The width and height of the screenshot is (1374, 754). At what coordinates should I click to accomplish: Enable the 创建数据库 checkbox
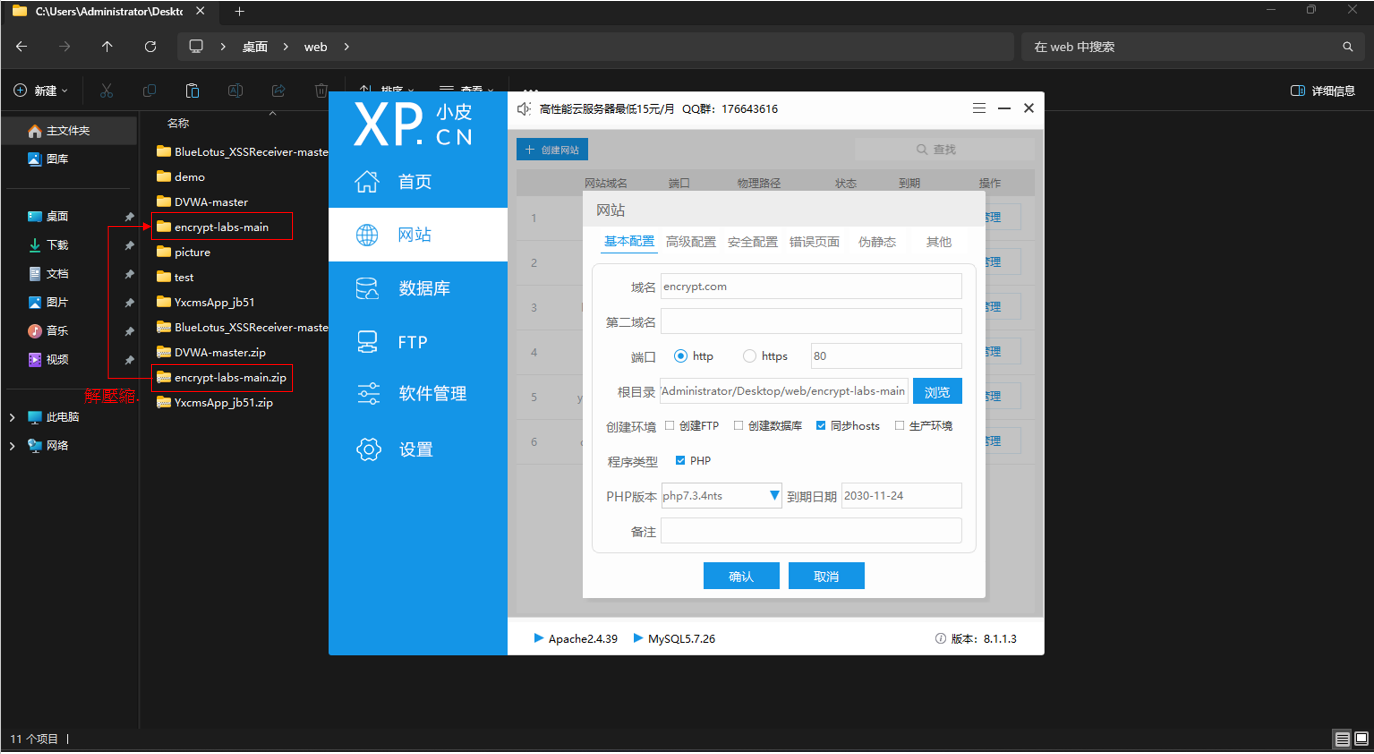pyautogui.click(x=738, y=426)
